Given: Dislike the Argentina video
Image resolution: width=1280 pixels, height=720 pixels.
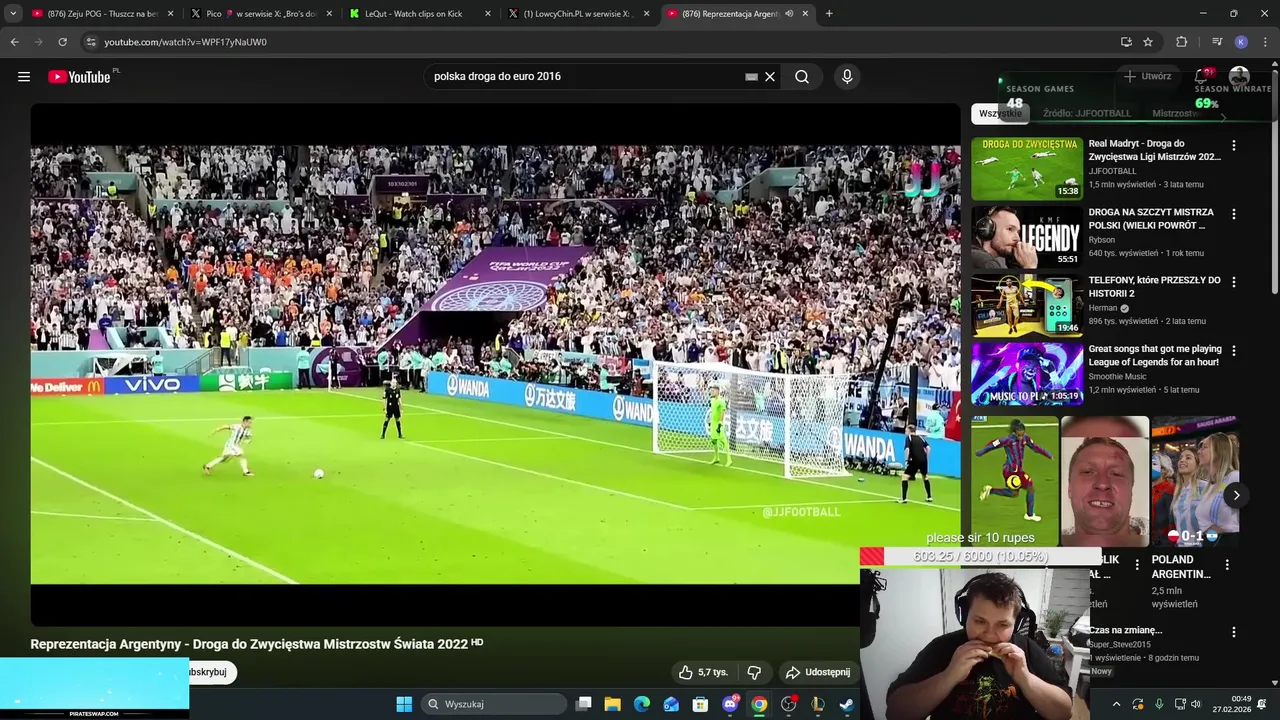Looking at the screenshot, I should pos(755,673).
